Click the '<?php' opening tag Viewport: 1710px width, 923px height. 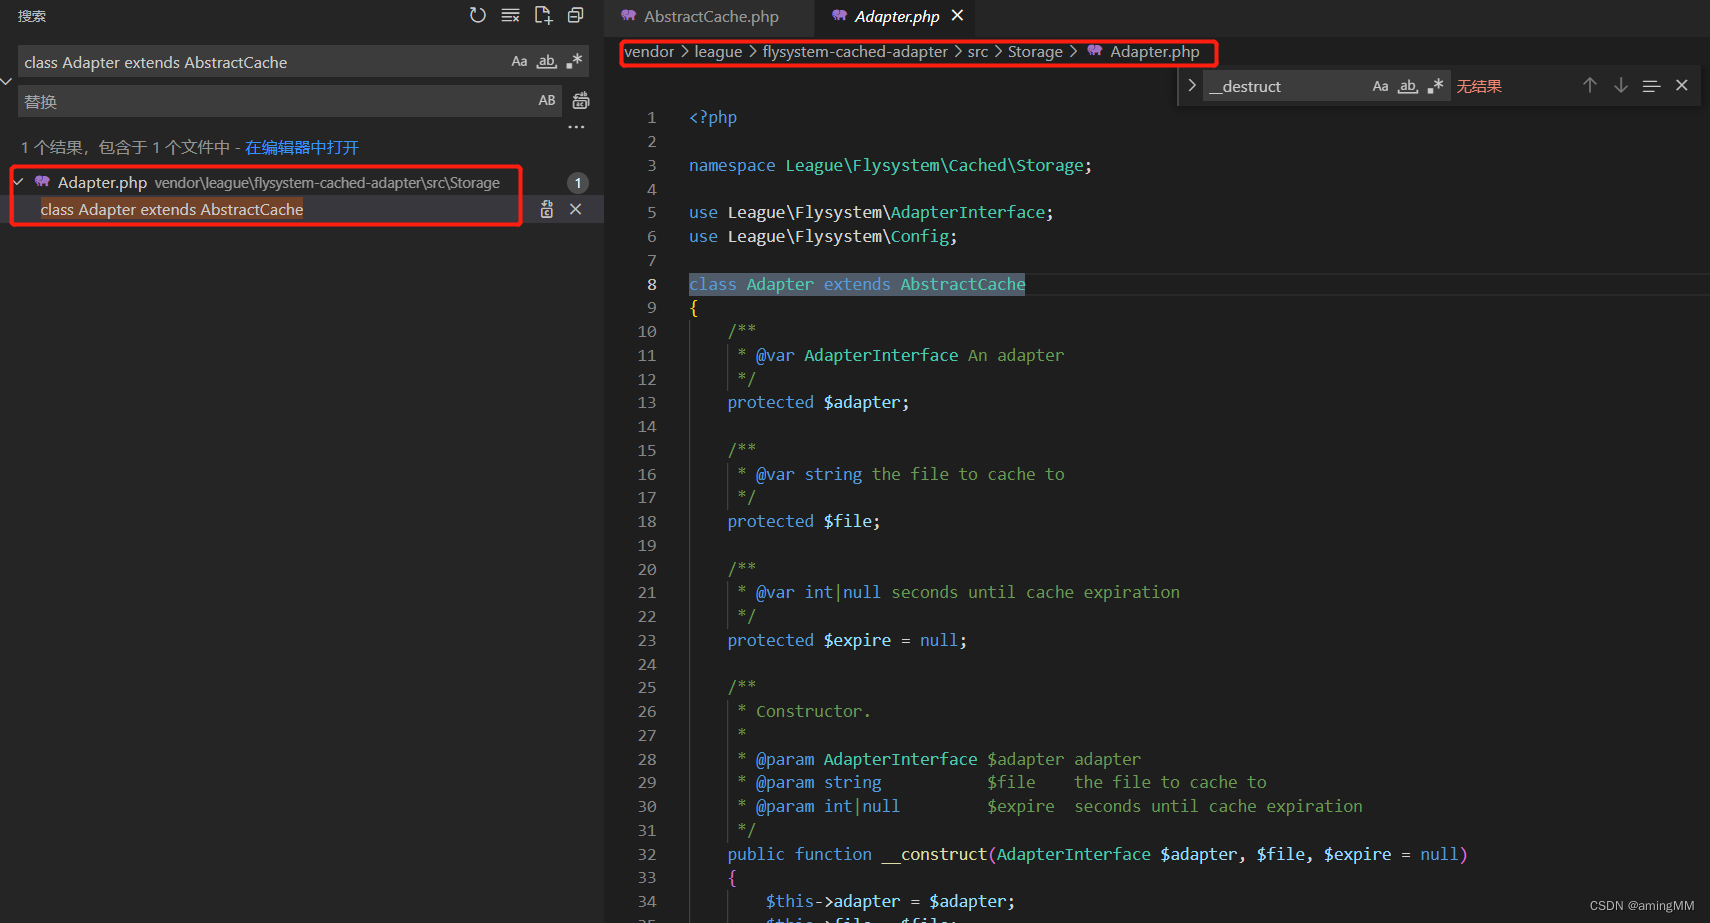click(x=713, y=117)
